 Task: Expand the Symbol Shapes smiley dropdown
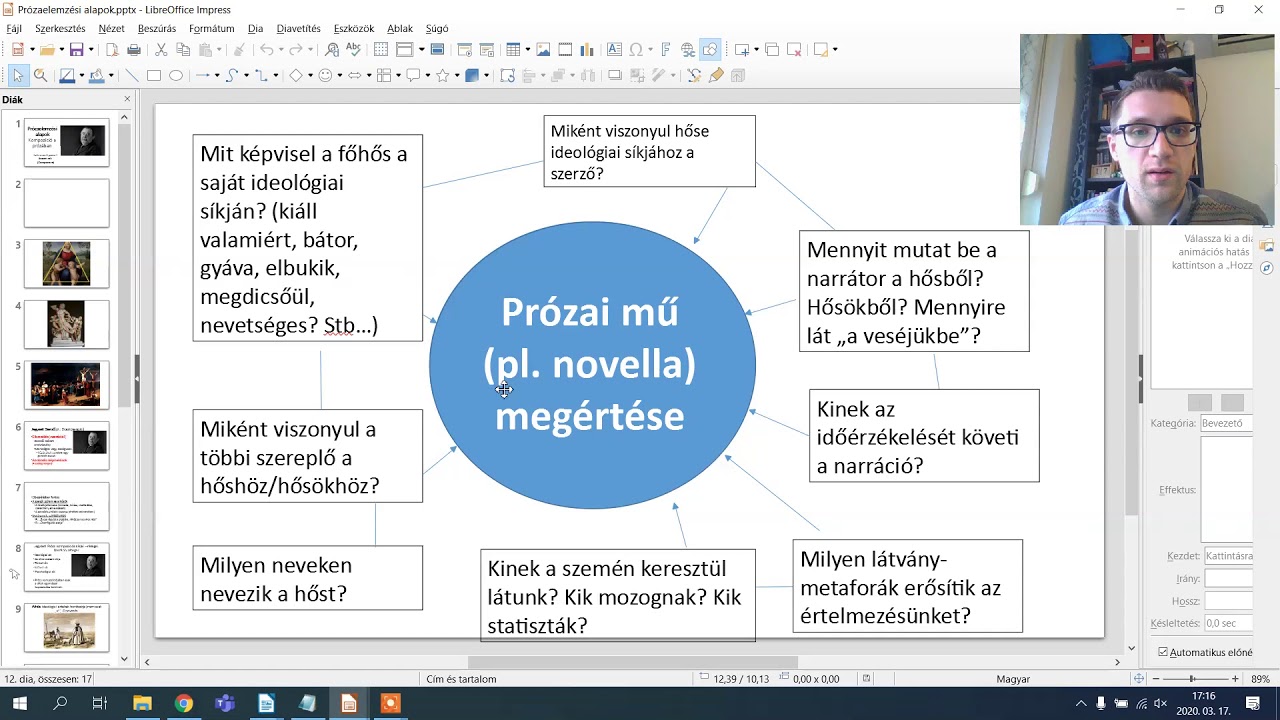340,75
